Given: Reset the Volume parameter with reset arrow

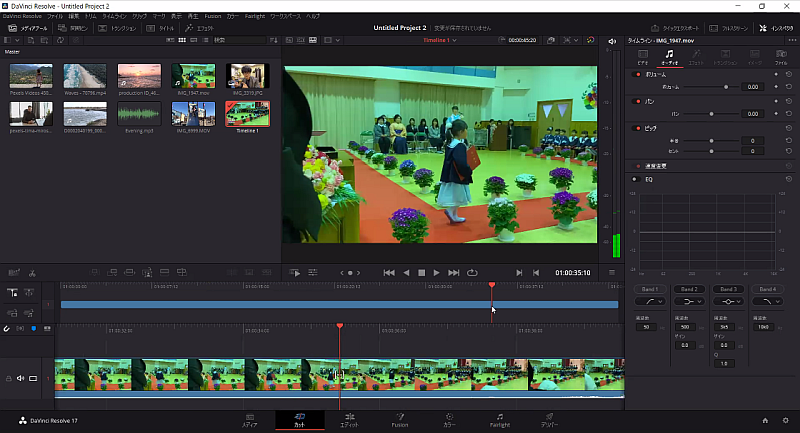Looking at the screenshot, I should pyautogui.click(x=788, y=87).
